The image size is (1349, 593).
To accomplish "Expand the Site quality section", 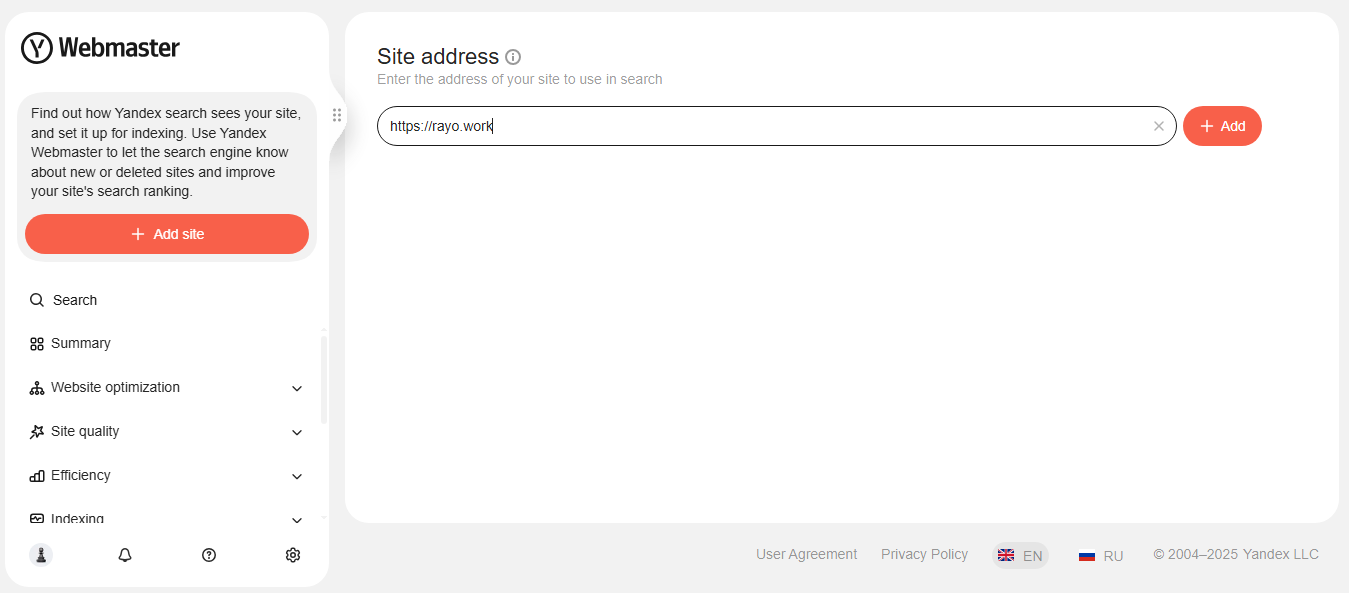I will point(296,432).
